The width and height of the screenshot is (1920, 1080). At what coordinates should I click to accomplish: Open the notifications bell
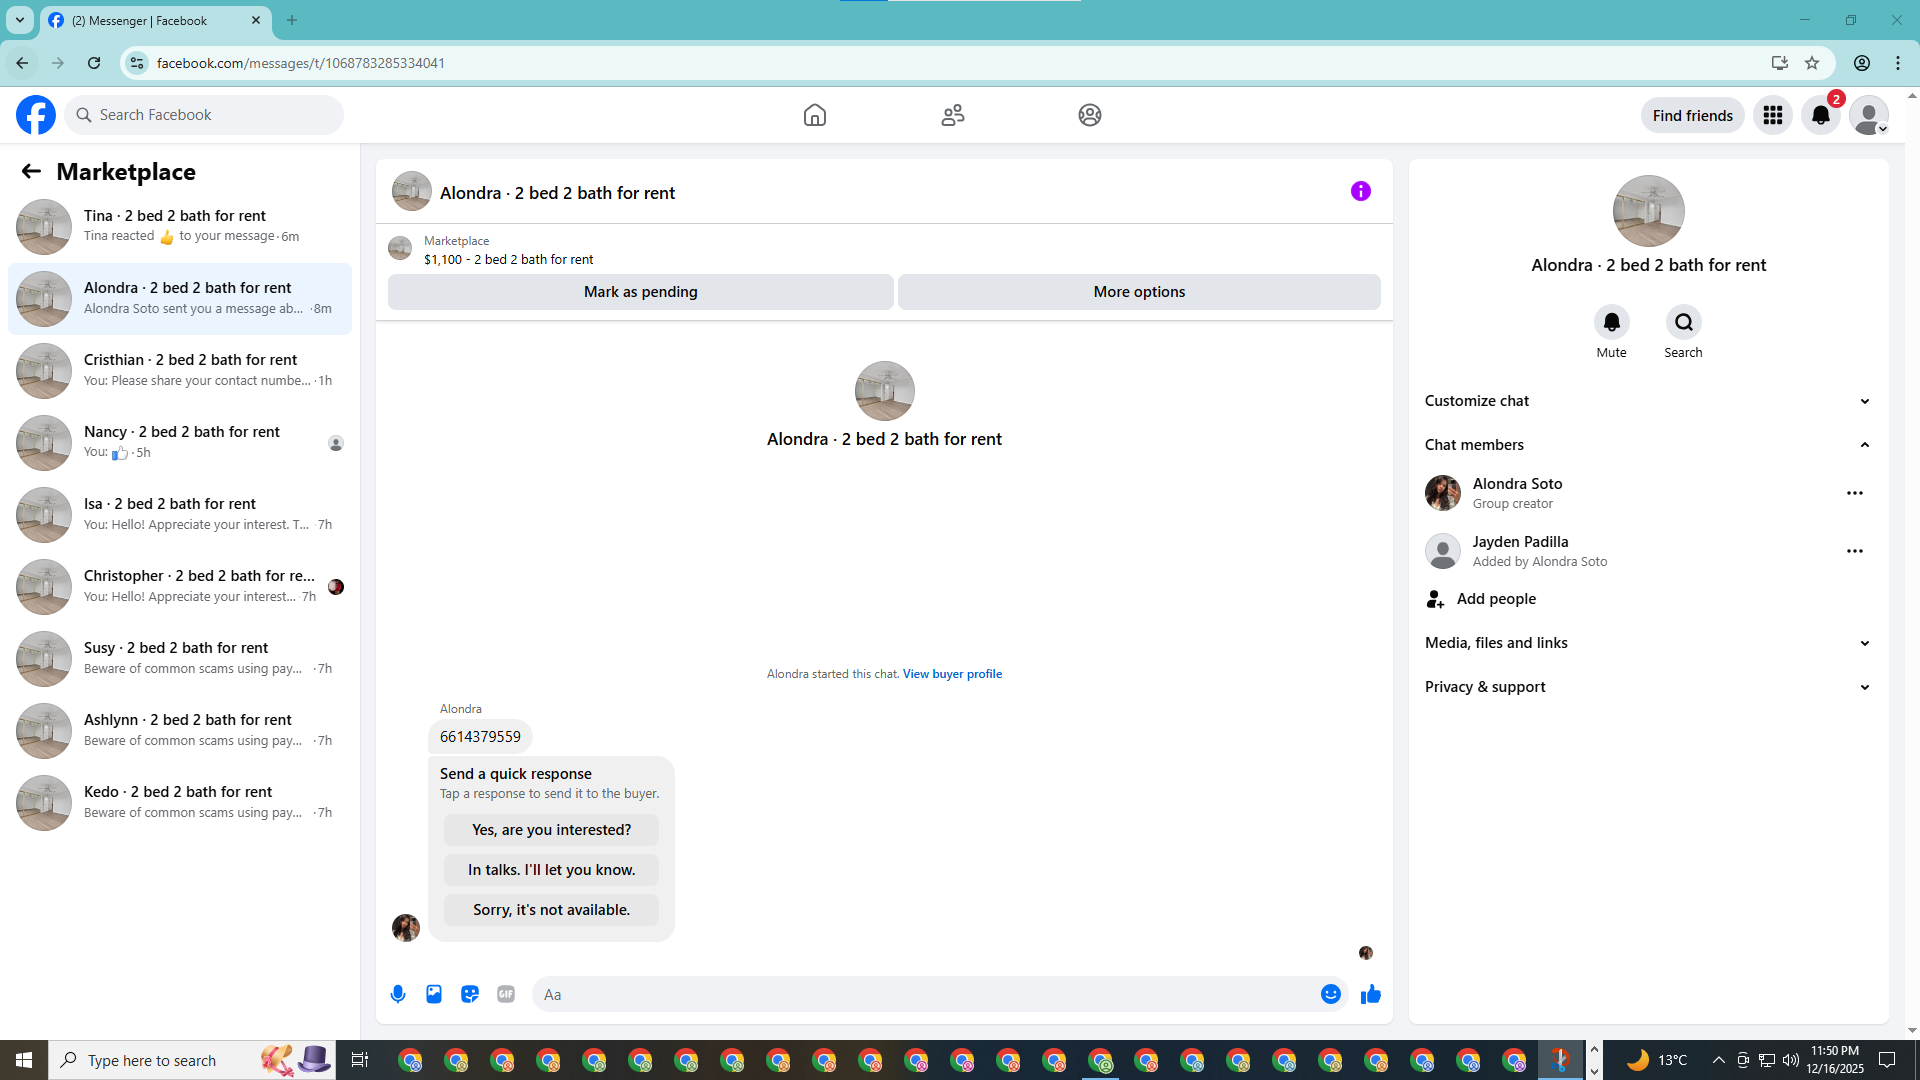(x=1821, y=115)
